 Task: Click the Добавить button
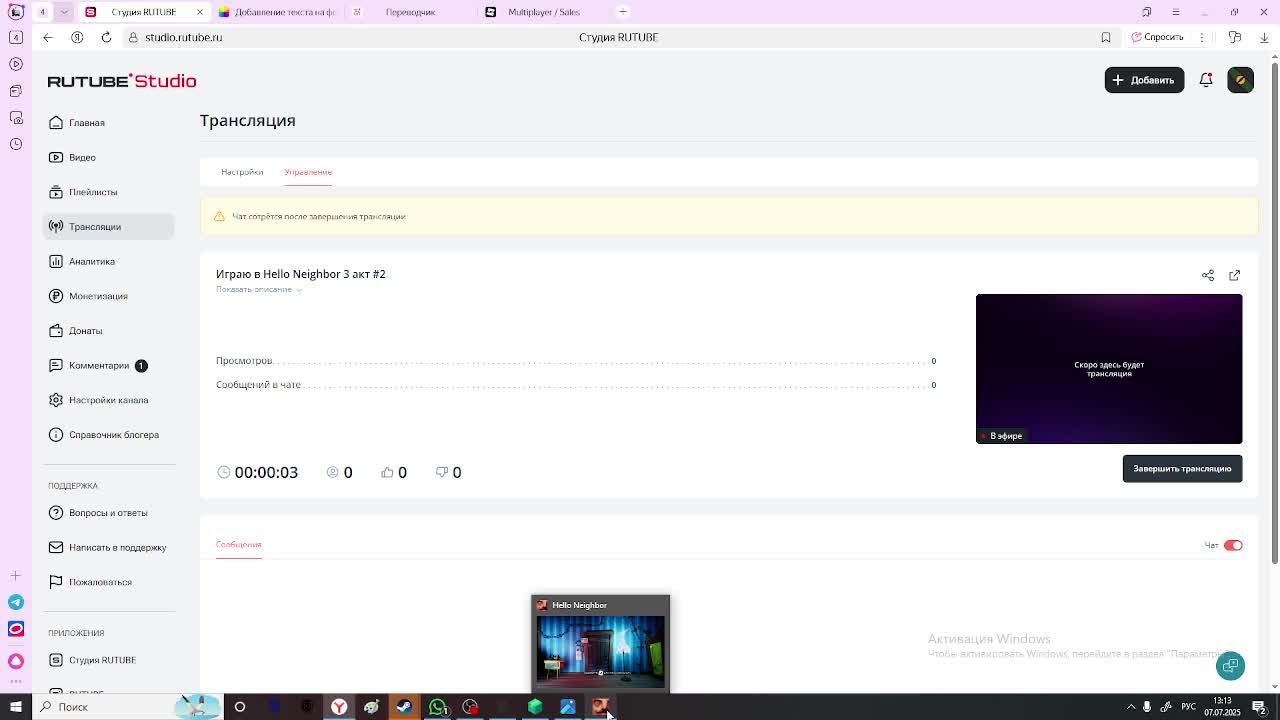click(x=1144, y=80)
